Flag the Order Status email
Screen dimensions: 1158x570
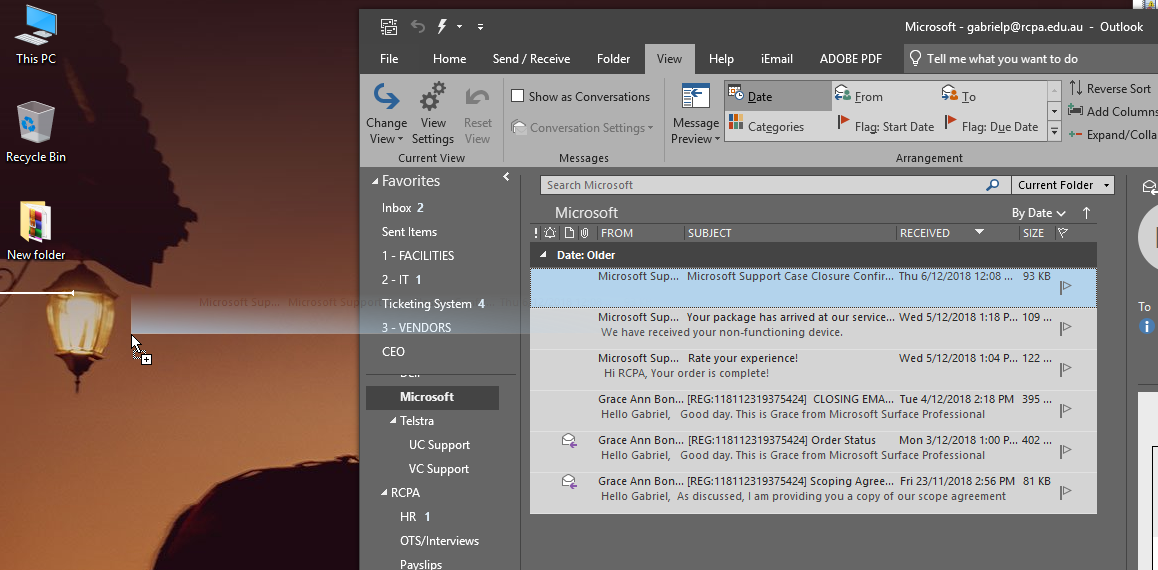[1066, 450]
